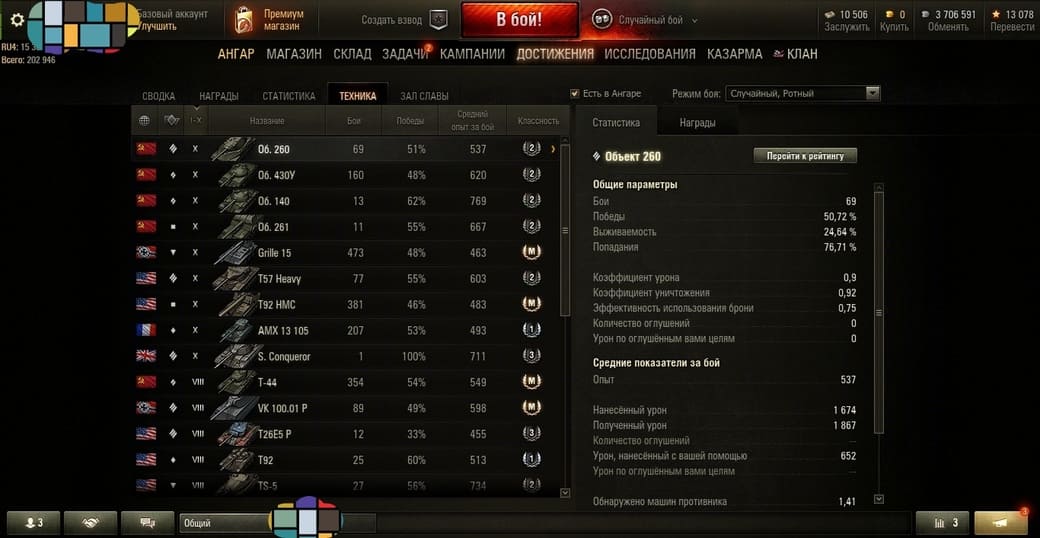Viewport: 1040px width, 538px height.
Task: Click the 'В бой!' button
Action: [519, 20]
